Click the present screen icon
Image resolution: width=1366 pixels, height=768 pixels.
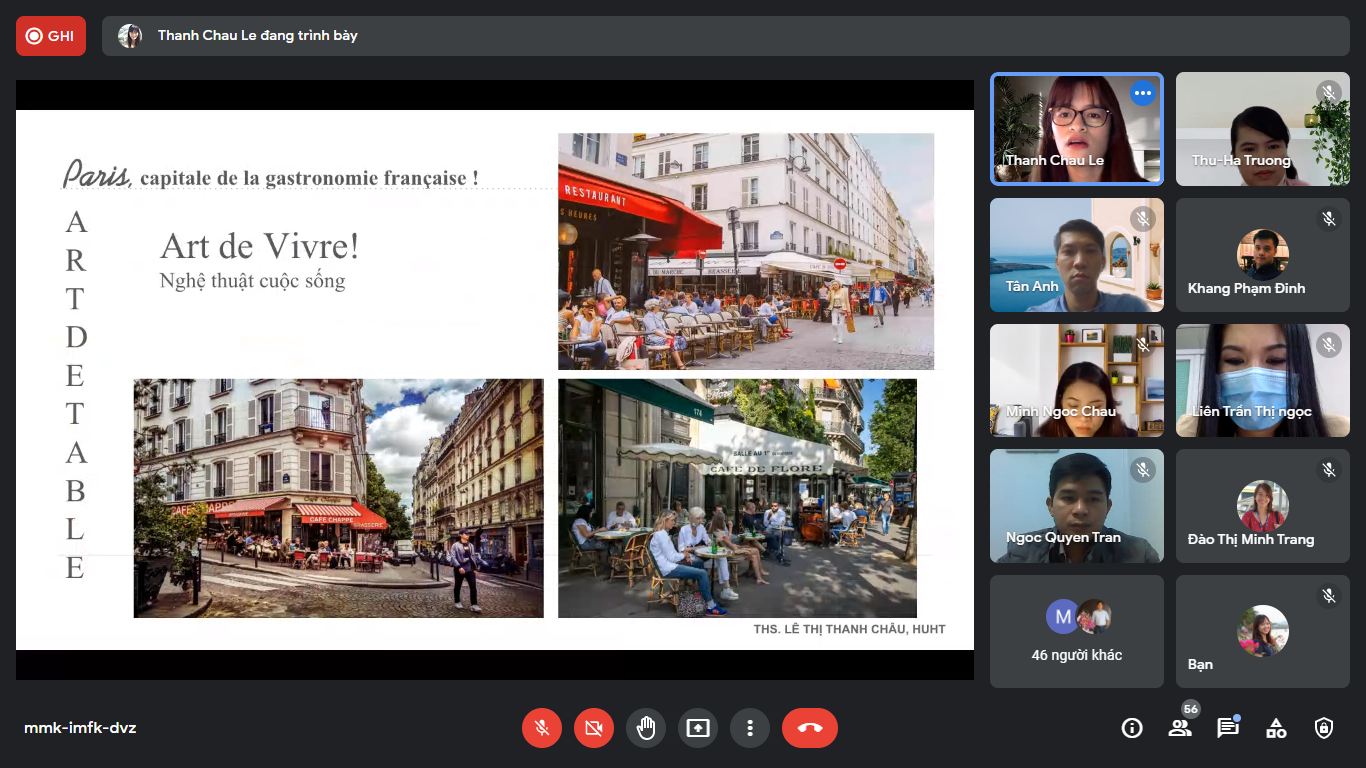(698, 728)
